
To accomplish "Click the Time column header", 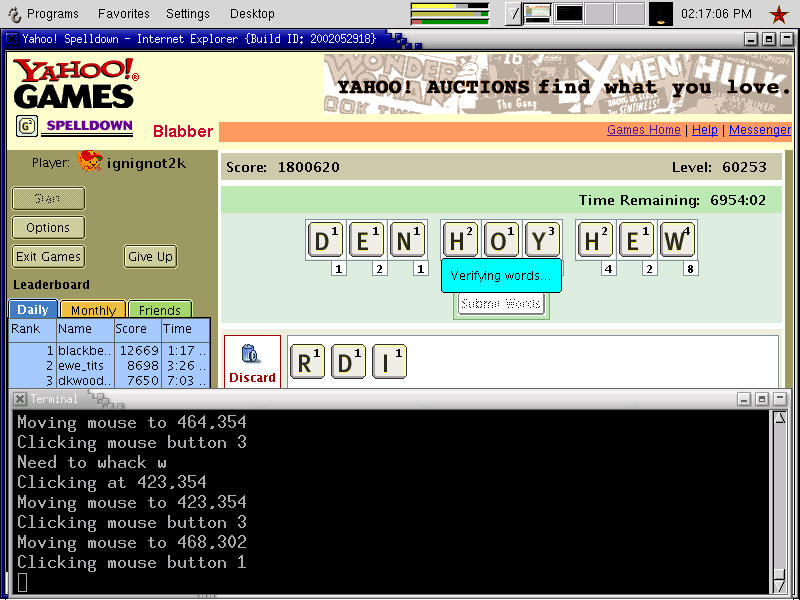I will 185,329.
